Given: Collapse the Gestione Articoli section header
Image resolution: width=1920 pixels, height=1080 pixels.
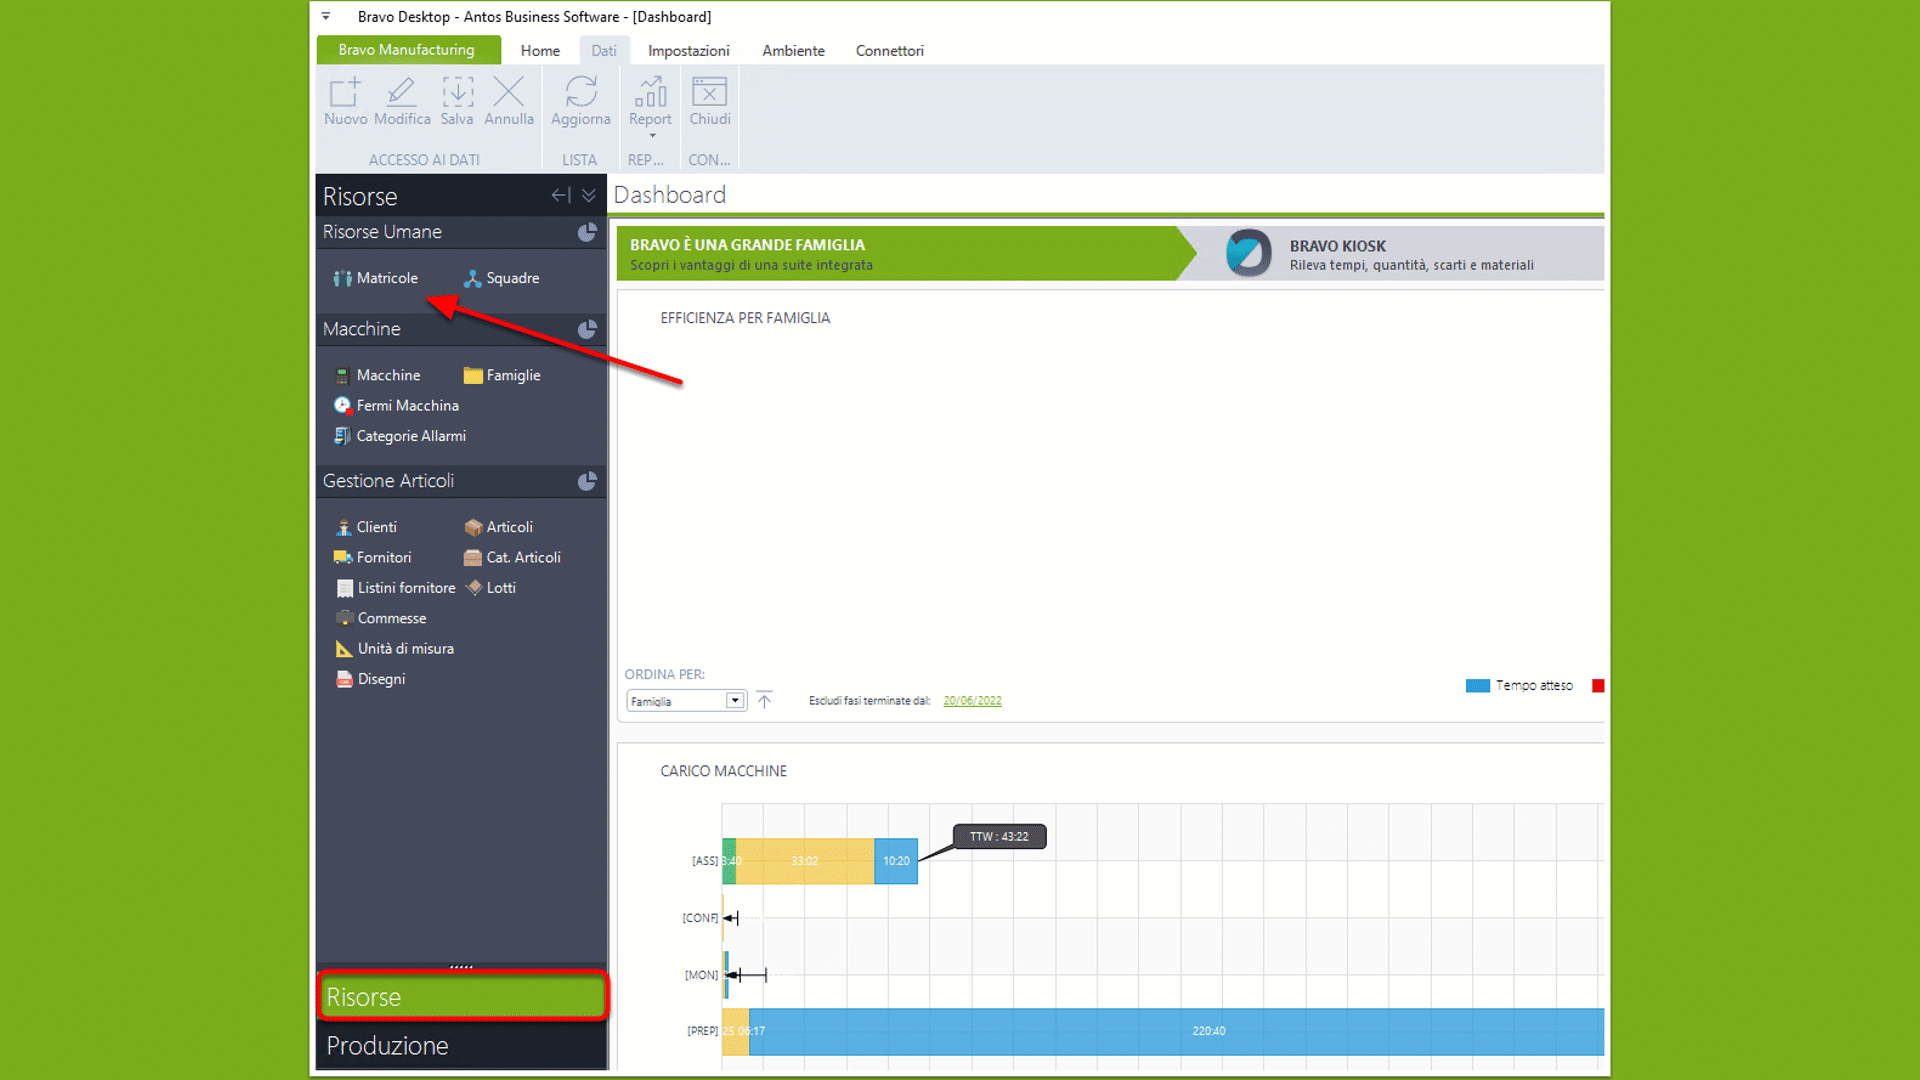Looking at the screenshot, I should click(461, 481).
